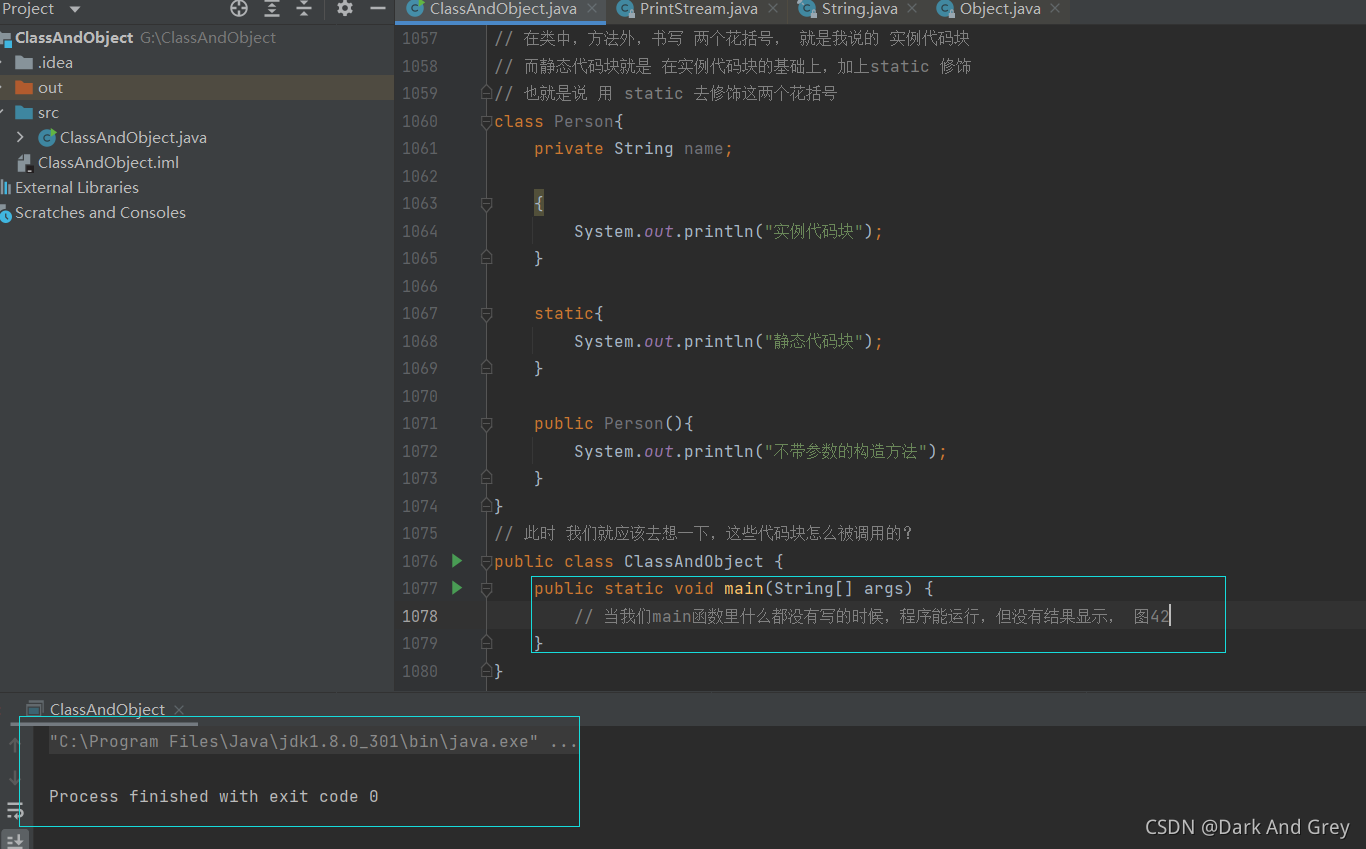The image size is (1366, 849).
Task: Collapse the comment fold at line 1059
Action: point(487,93)
